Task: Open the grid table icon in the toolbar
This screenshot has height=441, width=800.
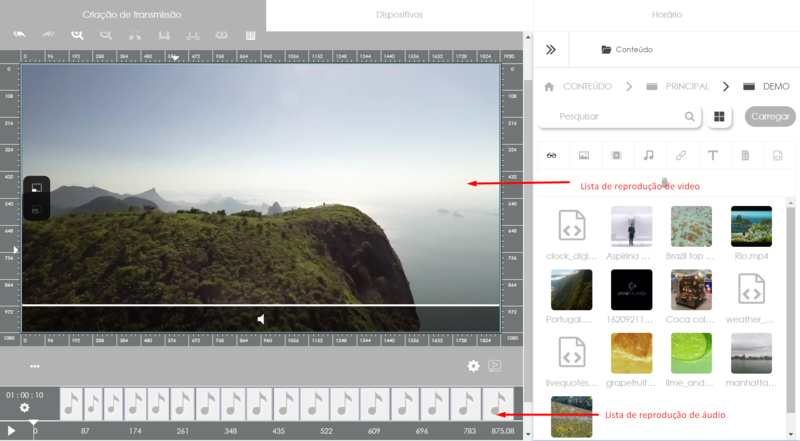Action: tap(250, 34)
